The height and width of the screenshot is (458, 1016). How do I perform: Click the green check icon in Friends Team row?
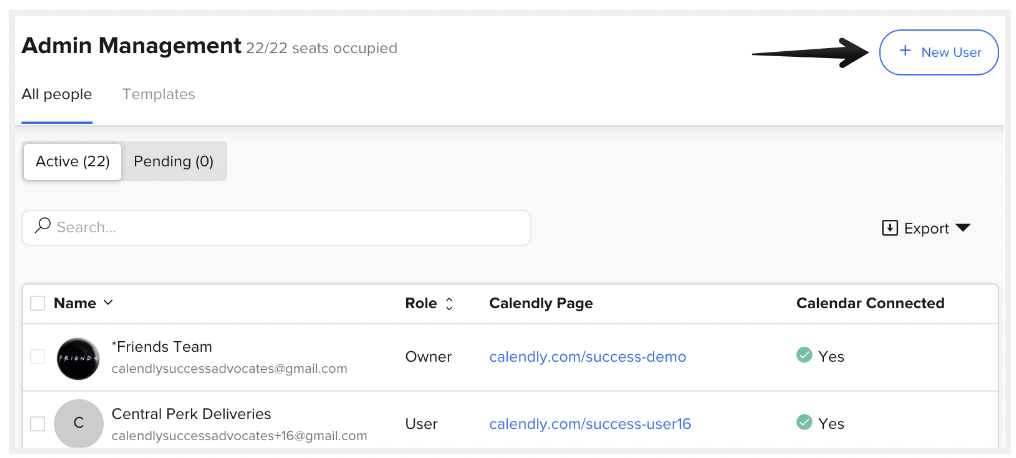coord(804,355)
